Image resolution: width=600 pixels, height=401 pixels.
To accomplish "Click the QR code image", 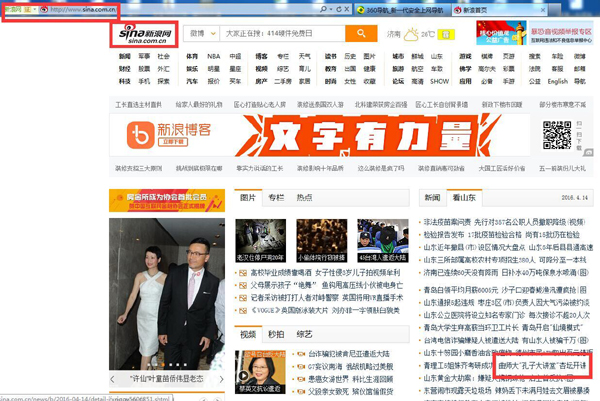I will tap(556, 133).
